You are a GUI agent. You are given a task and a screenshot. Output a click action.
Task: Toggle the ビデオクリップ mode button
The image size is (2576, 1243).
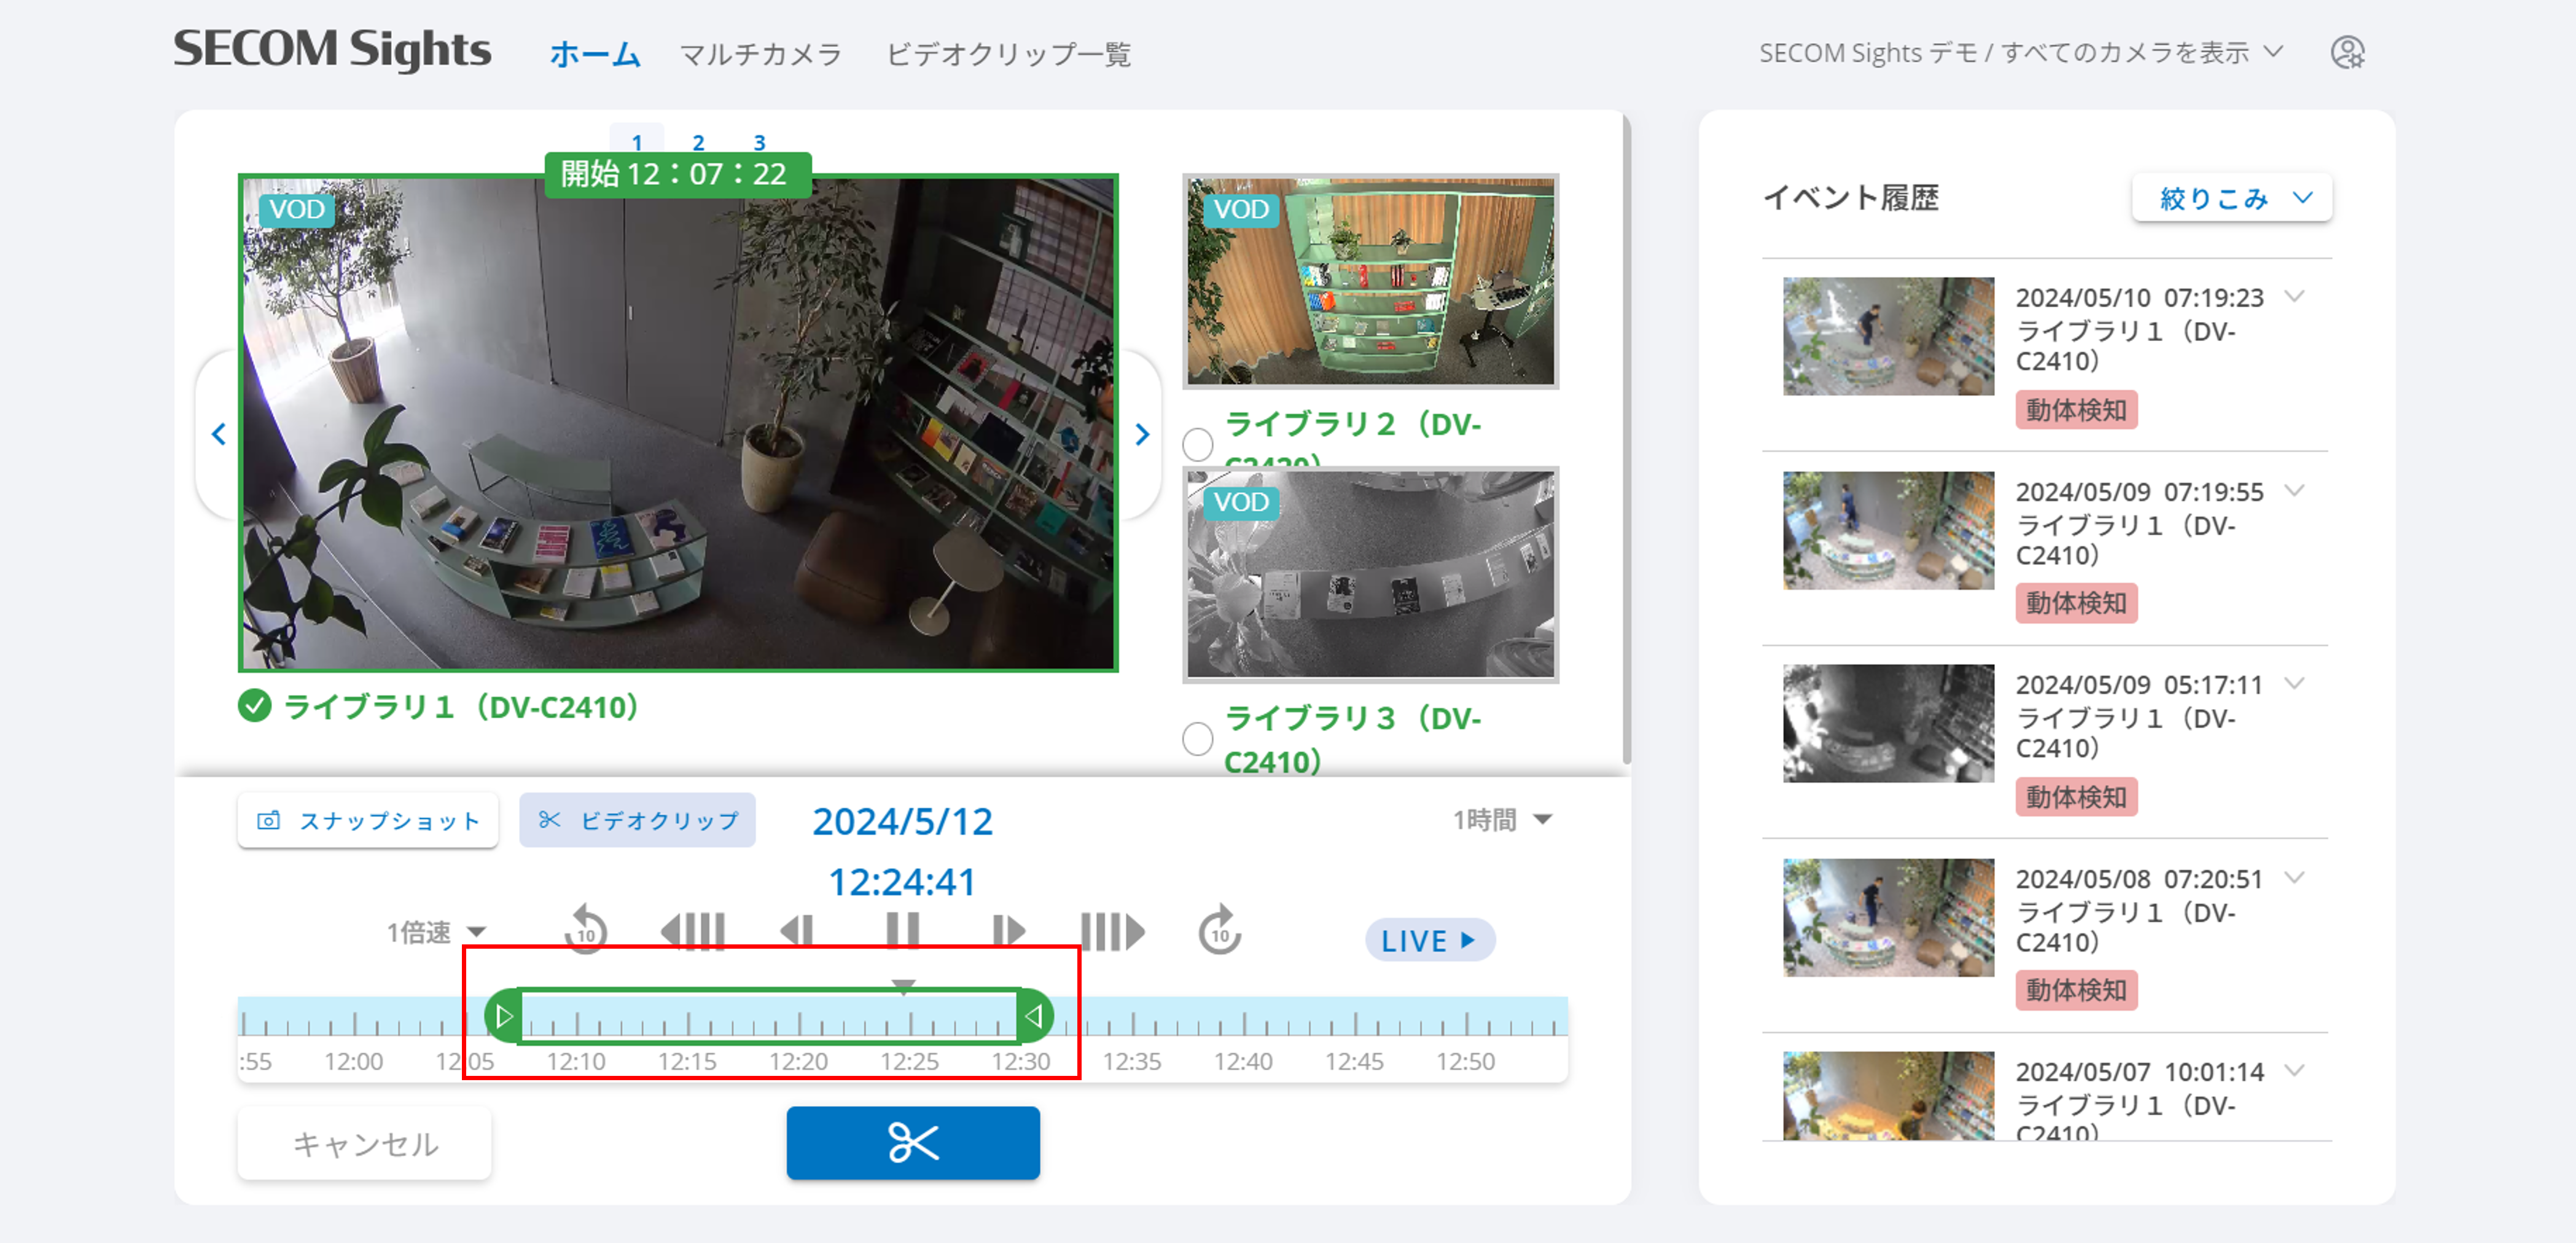click(637, 820)
